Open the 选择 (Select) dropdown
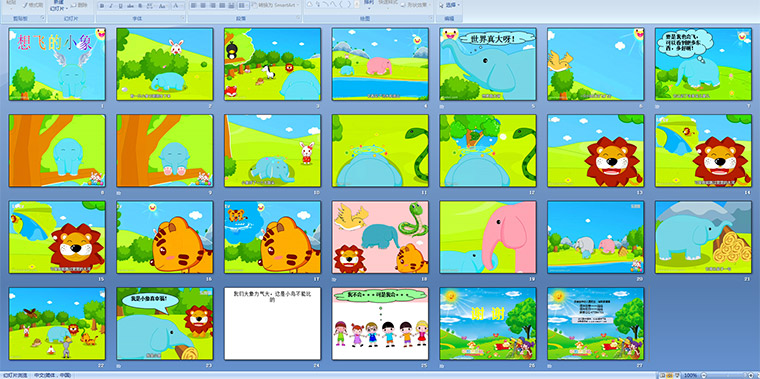 [x=450, y=5]
